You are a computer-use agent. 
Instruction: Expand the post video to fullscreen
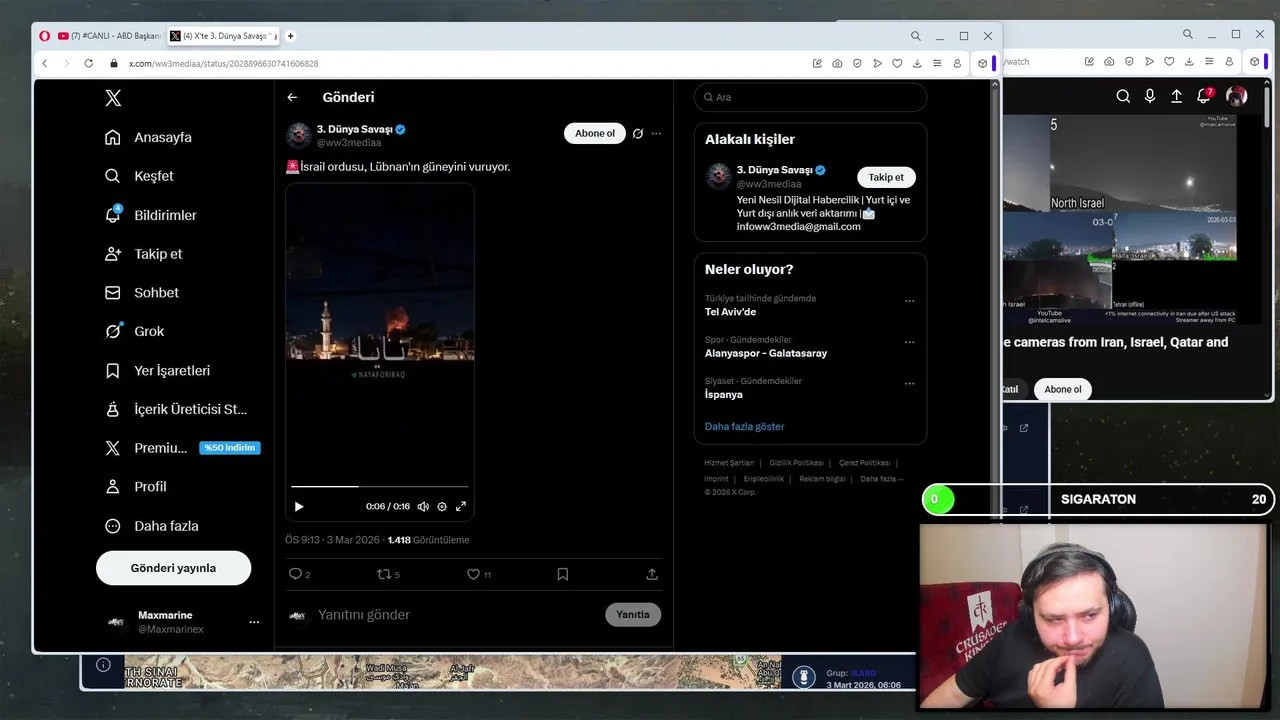(x=461, y=507)
